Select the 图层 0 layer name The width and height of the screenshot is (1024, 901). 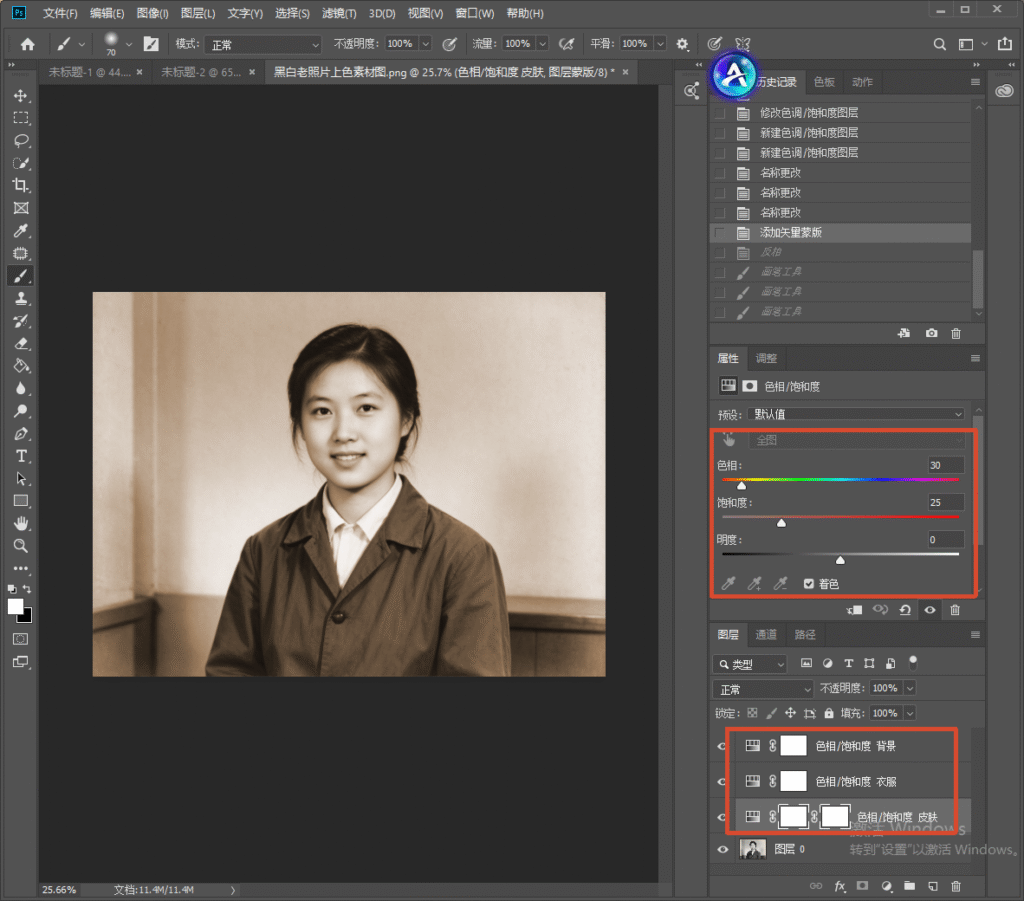click(789, 849)
